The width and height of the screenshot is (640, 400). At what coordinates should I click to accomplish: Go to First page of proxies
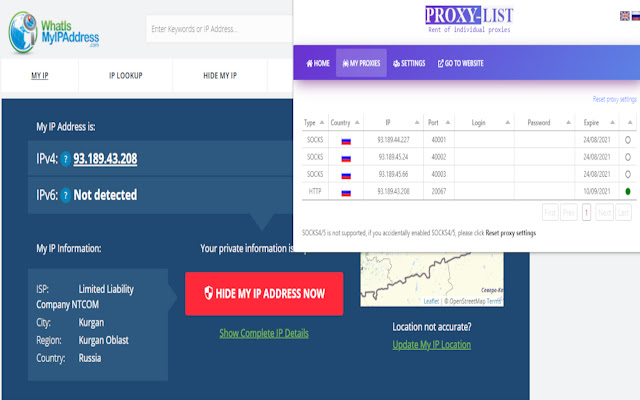[550, 213]
